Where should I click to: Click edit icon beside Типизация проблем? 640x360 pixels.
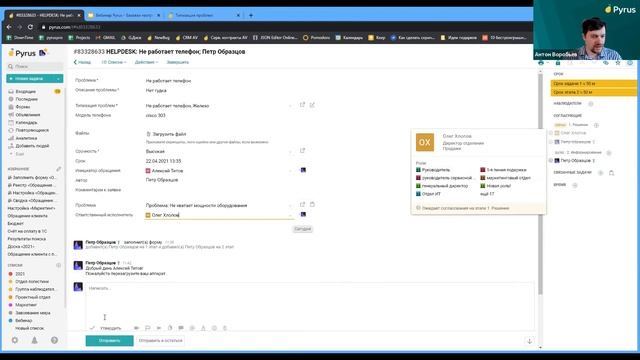312,105
